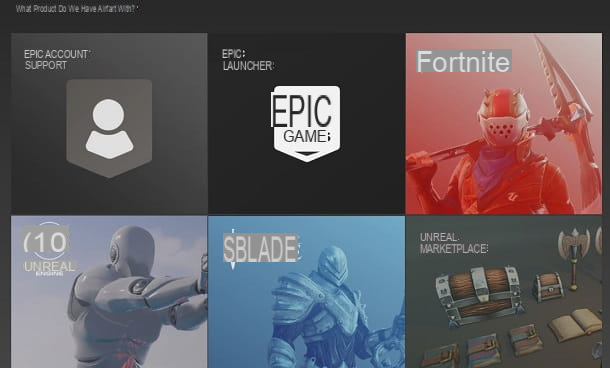Image resolution: width=610 pixels, height=368 pixels.
Task: Open the SBLADE game tile
Action: coord(307,292)
